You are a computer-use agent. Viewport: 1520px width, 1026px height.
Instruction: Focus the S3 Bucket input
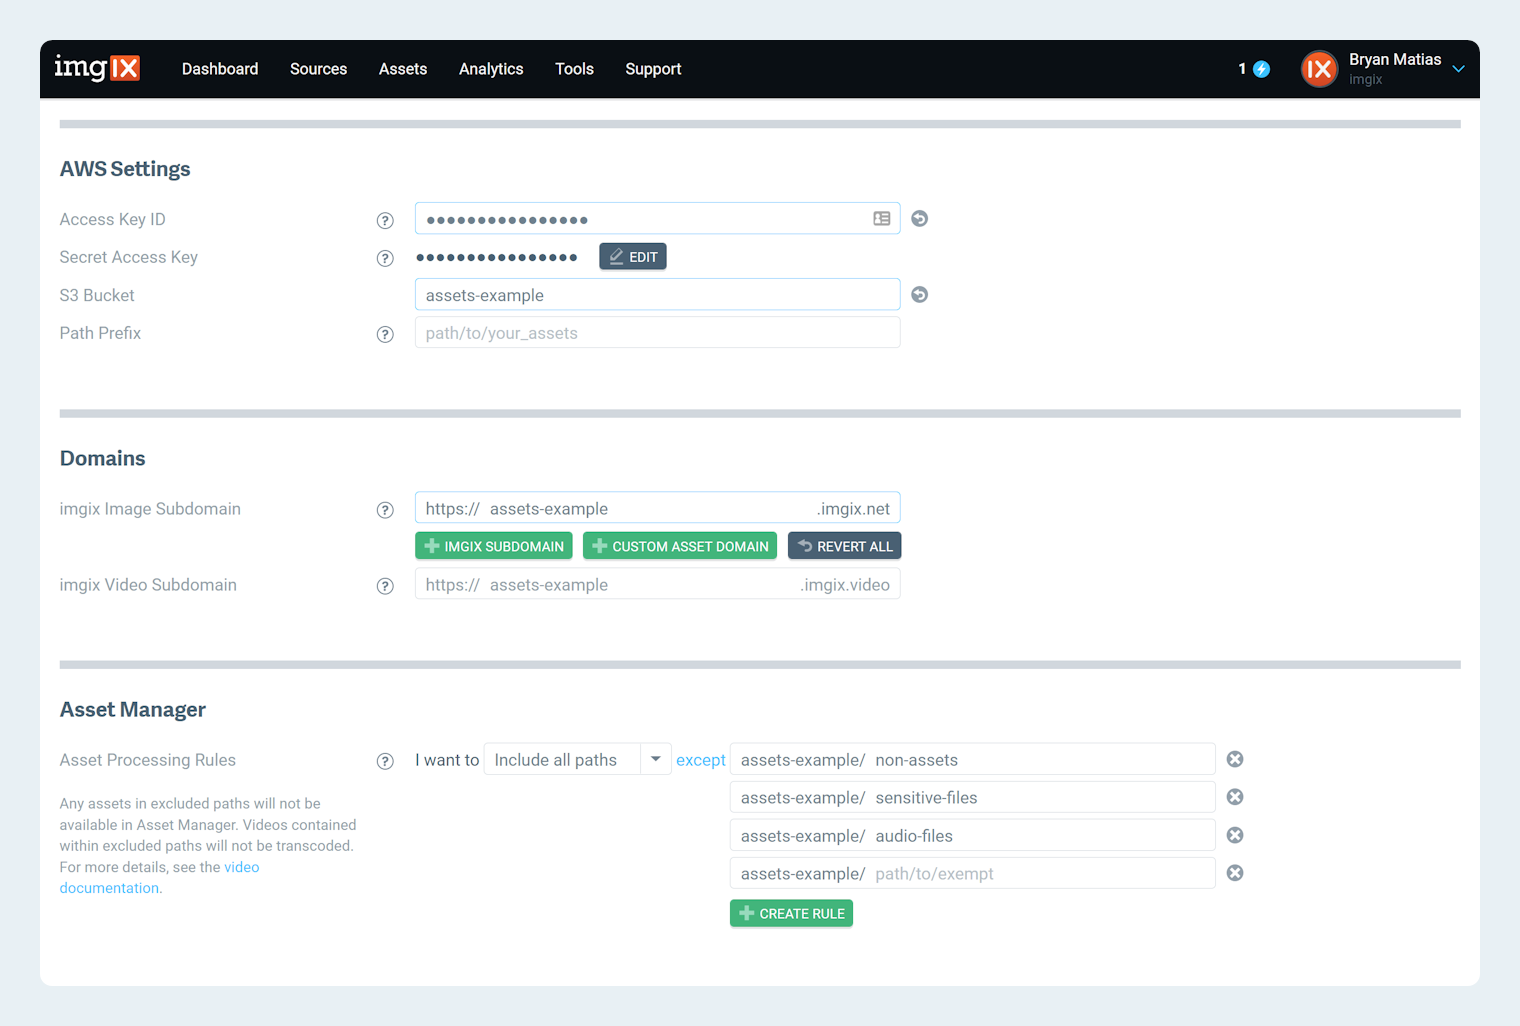pos(657,294)
